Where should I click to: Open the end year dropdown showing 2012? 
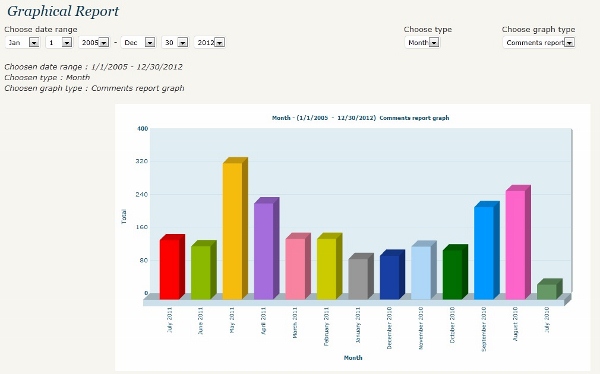coord(210,42)
